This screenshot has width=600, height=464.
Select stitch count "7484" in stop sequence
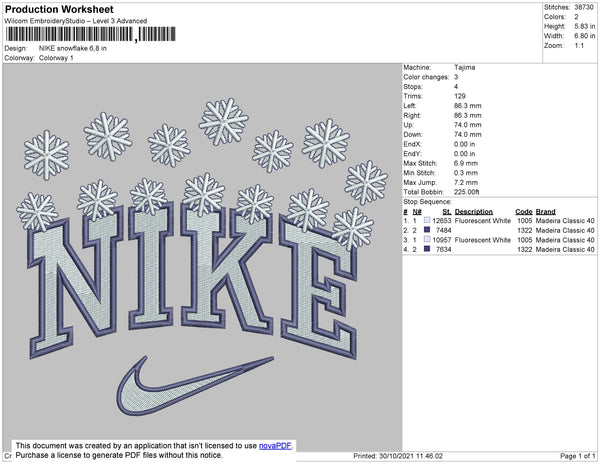pyautogui.click(x=444, y=230)
